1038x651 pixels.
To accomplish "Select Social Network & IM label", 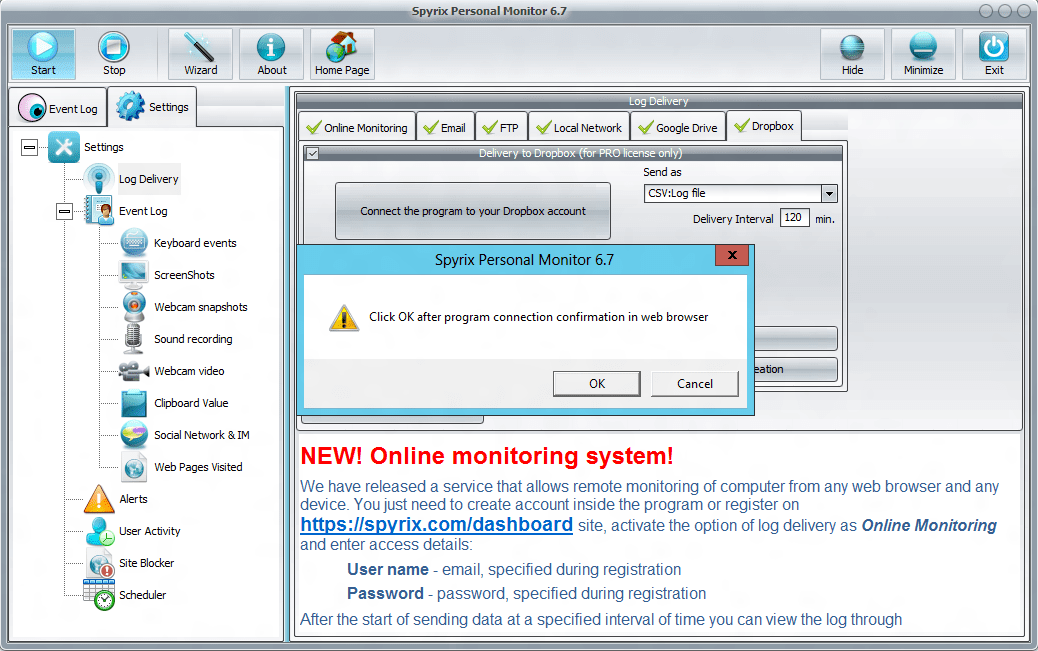I will [201, 434].
